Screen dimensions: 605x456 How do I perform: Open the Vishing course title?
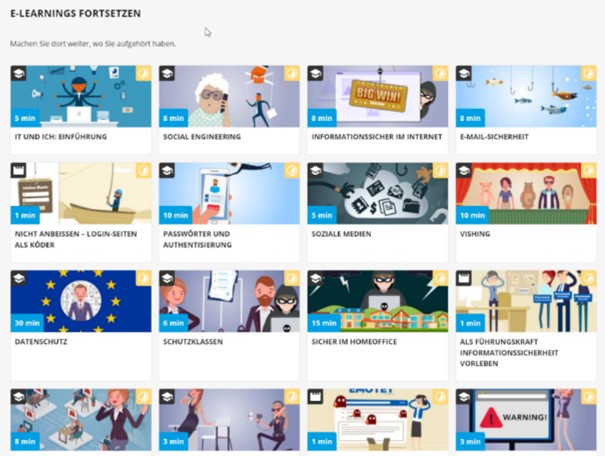475,234
